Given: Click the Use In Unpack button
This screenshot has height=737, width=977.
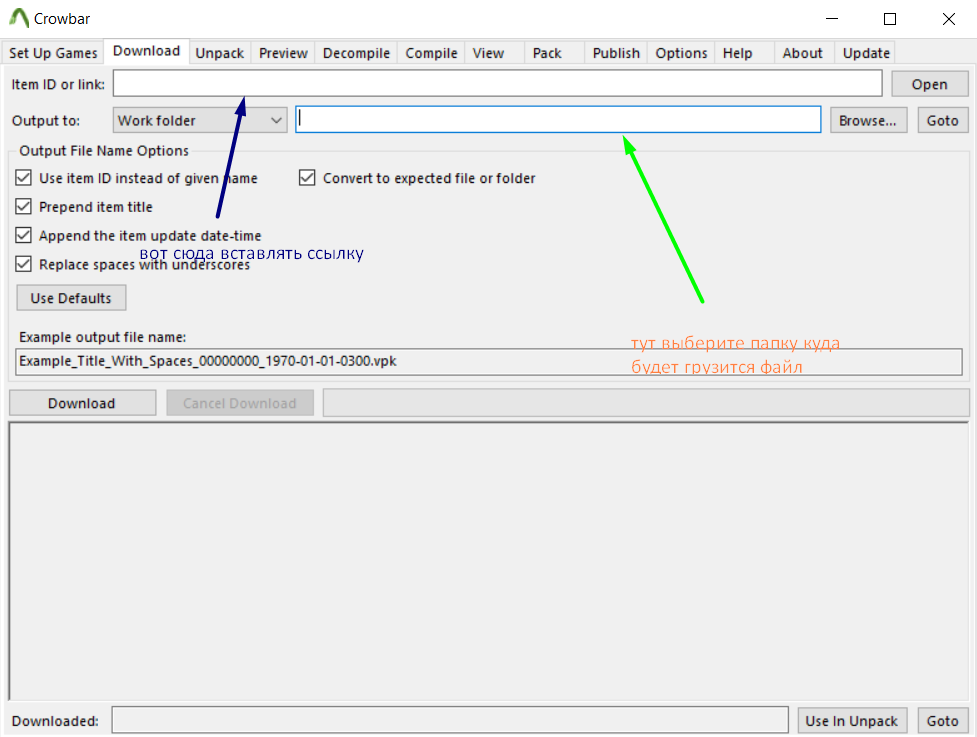Looking at the screenshot, I should [852, 721].
